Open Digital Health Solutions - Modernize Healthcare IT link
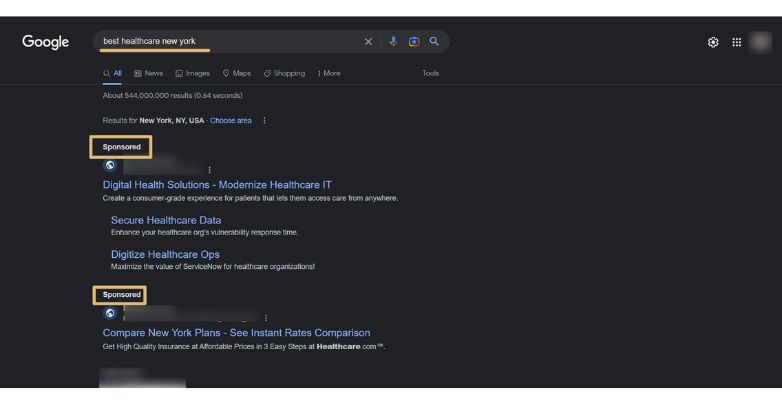The image size is (782, 410). click(x=217, y=185)
